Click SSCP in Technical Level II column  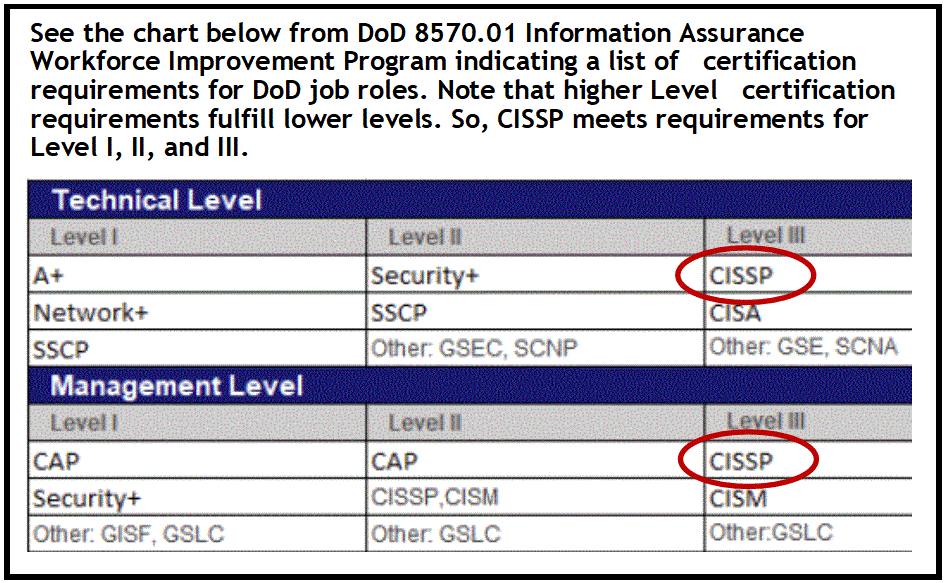[x=535, y=313]
